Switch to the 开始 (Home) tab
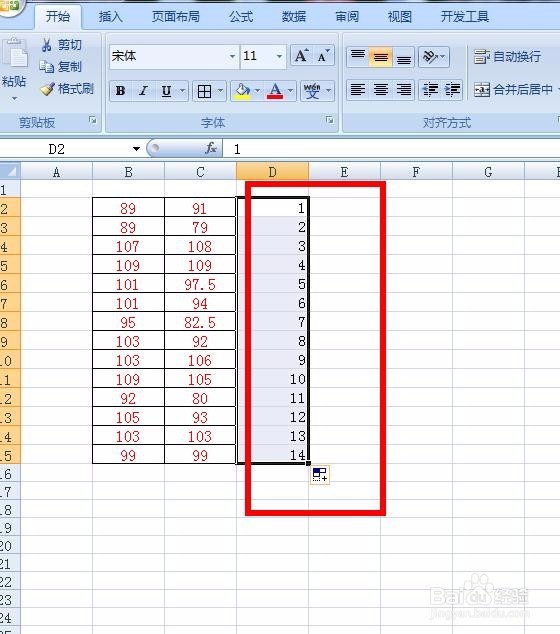560x634 pixels. 57,17
